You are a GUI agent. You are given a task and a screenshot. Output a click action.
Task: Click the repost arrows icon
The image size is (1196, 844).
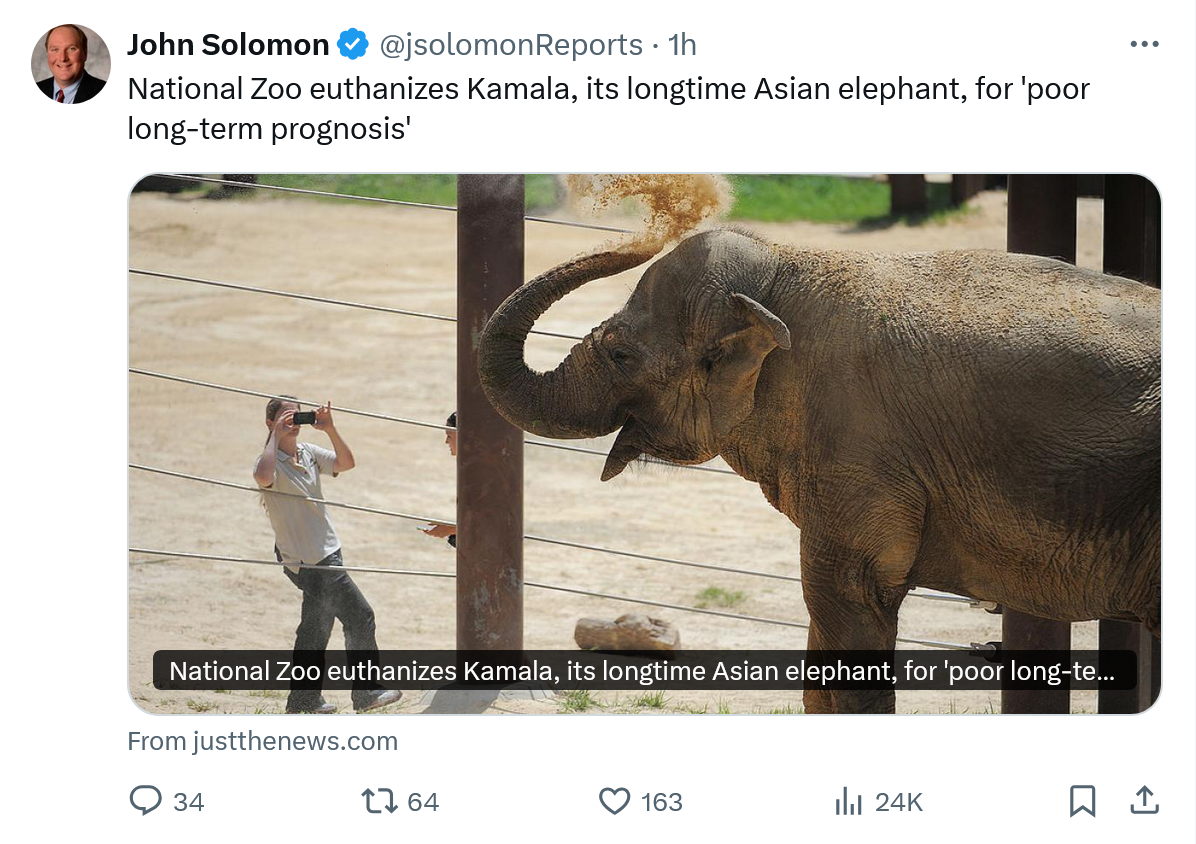pos(379,801)
